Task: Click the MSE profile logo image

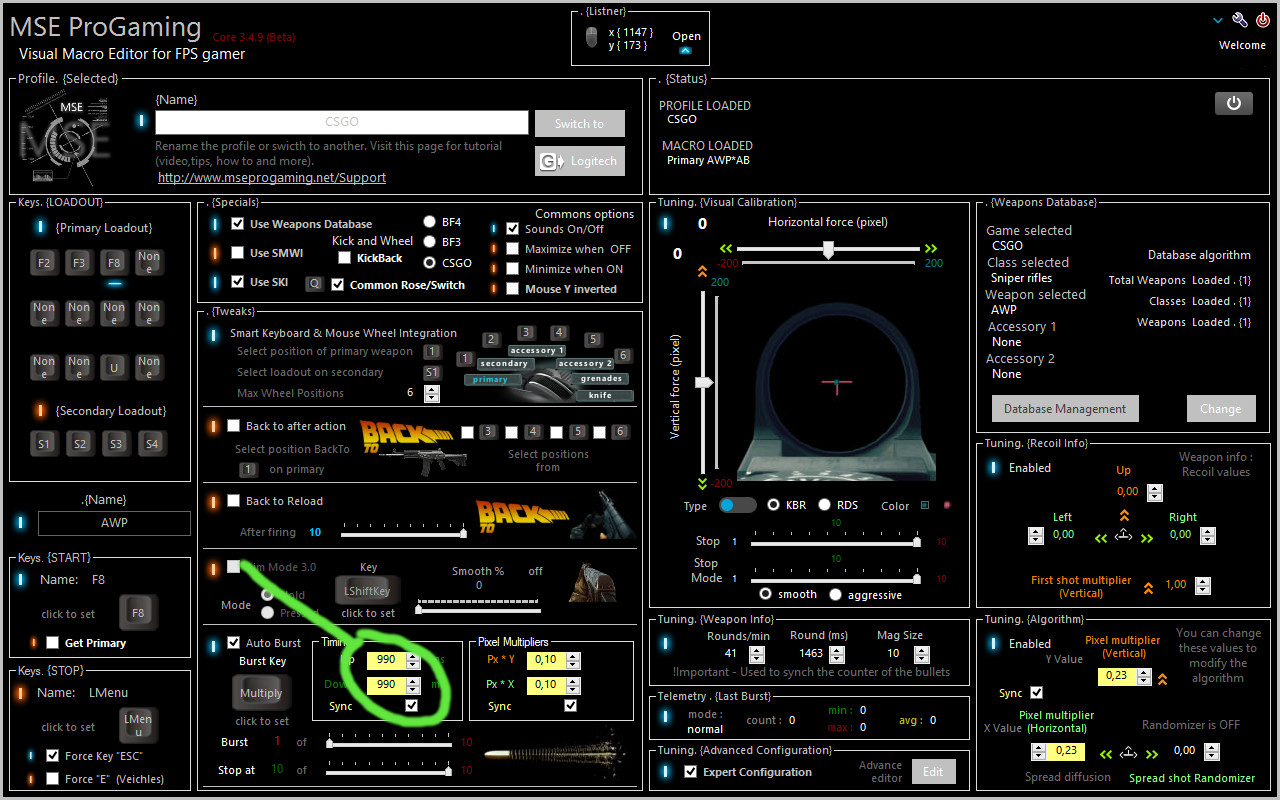Action: tap(65, 140)
